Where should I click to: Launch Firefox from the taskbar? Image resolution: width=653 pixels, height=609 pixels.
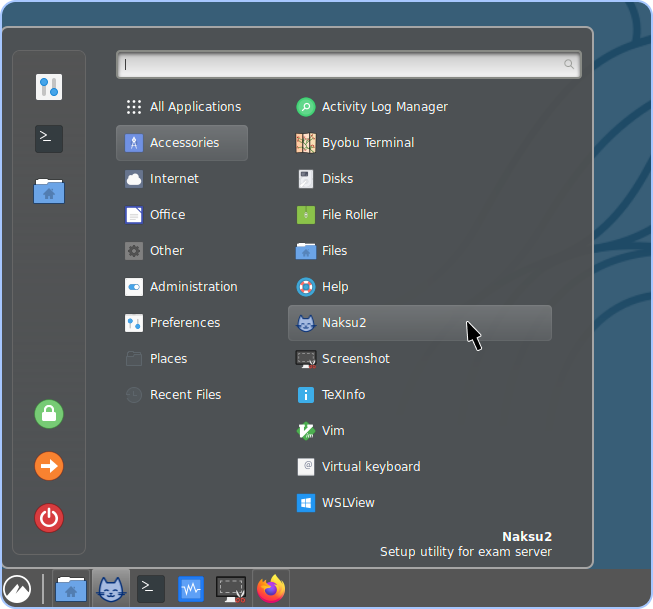pyautogui.click(x=271, y=589)
